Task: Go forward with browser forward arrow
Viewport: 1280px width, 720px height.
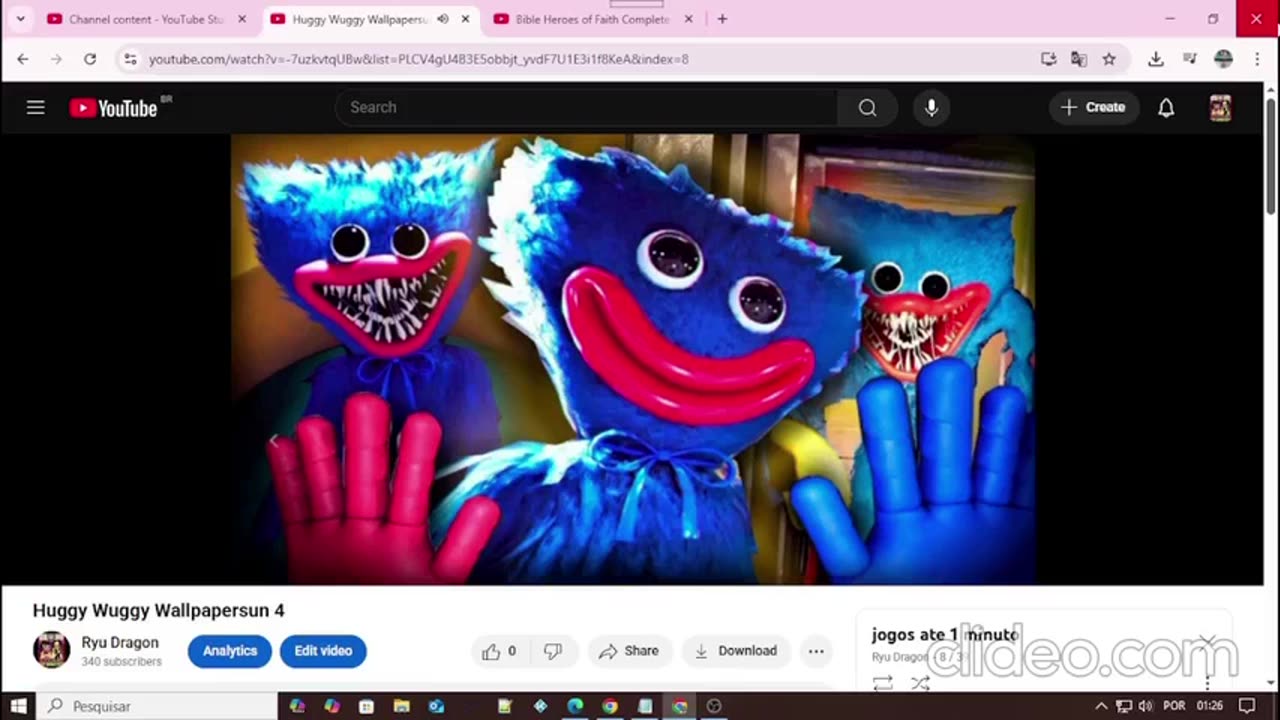Action: coord(56,59)
